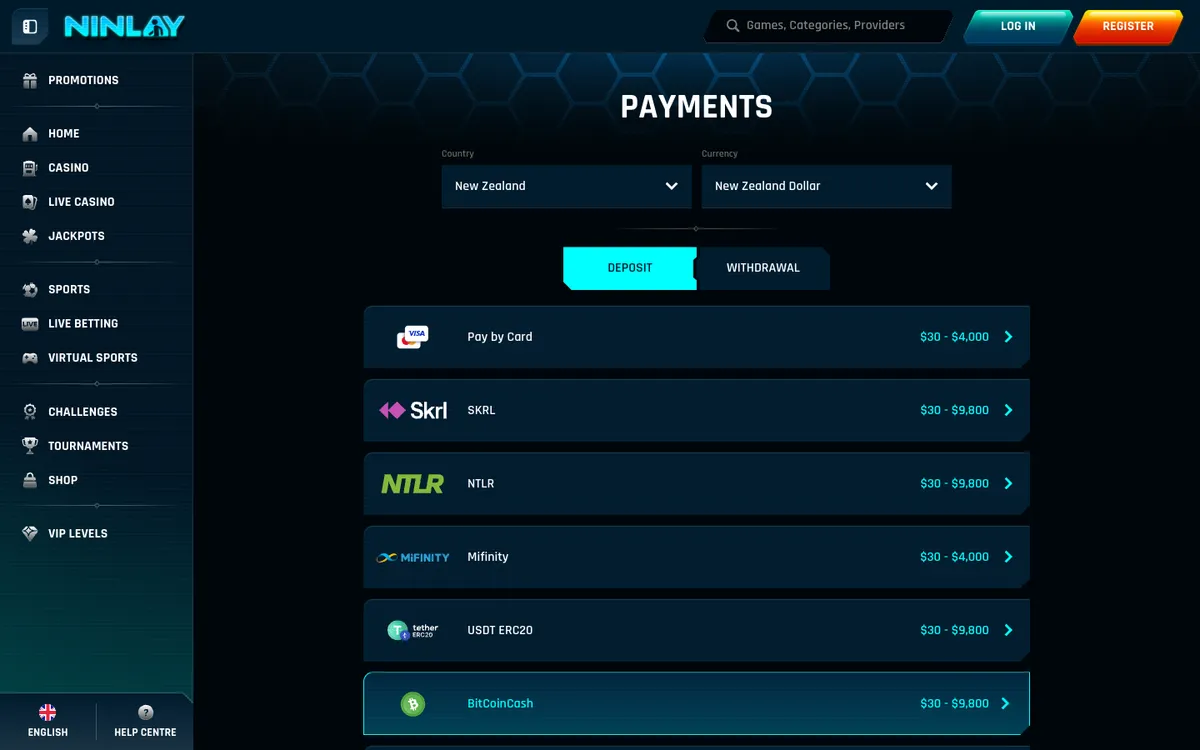Expand the BitCoinCash row chevron
Image resolution: width=1200 pixels, height=750 pixels.
click(x=1005, y=704)
